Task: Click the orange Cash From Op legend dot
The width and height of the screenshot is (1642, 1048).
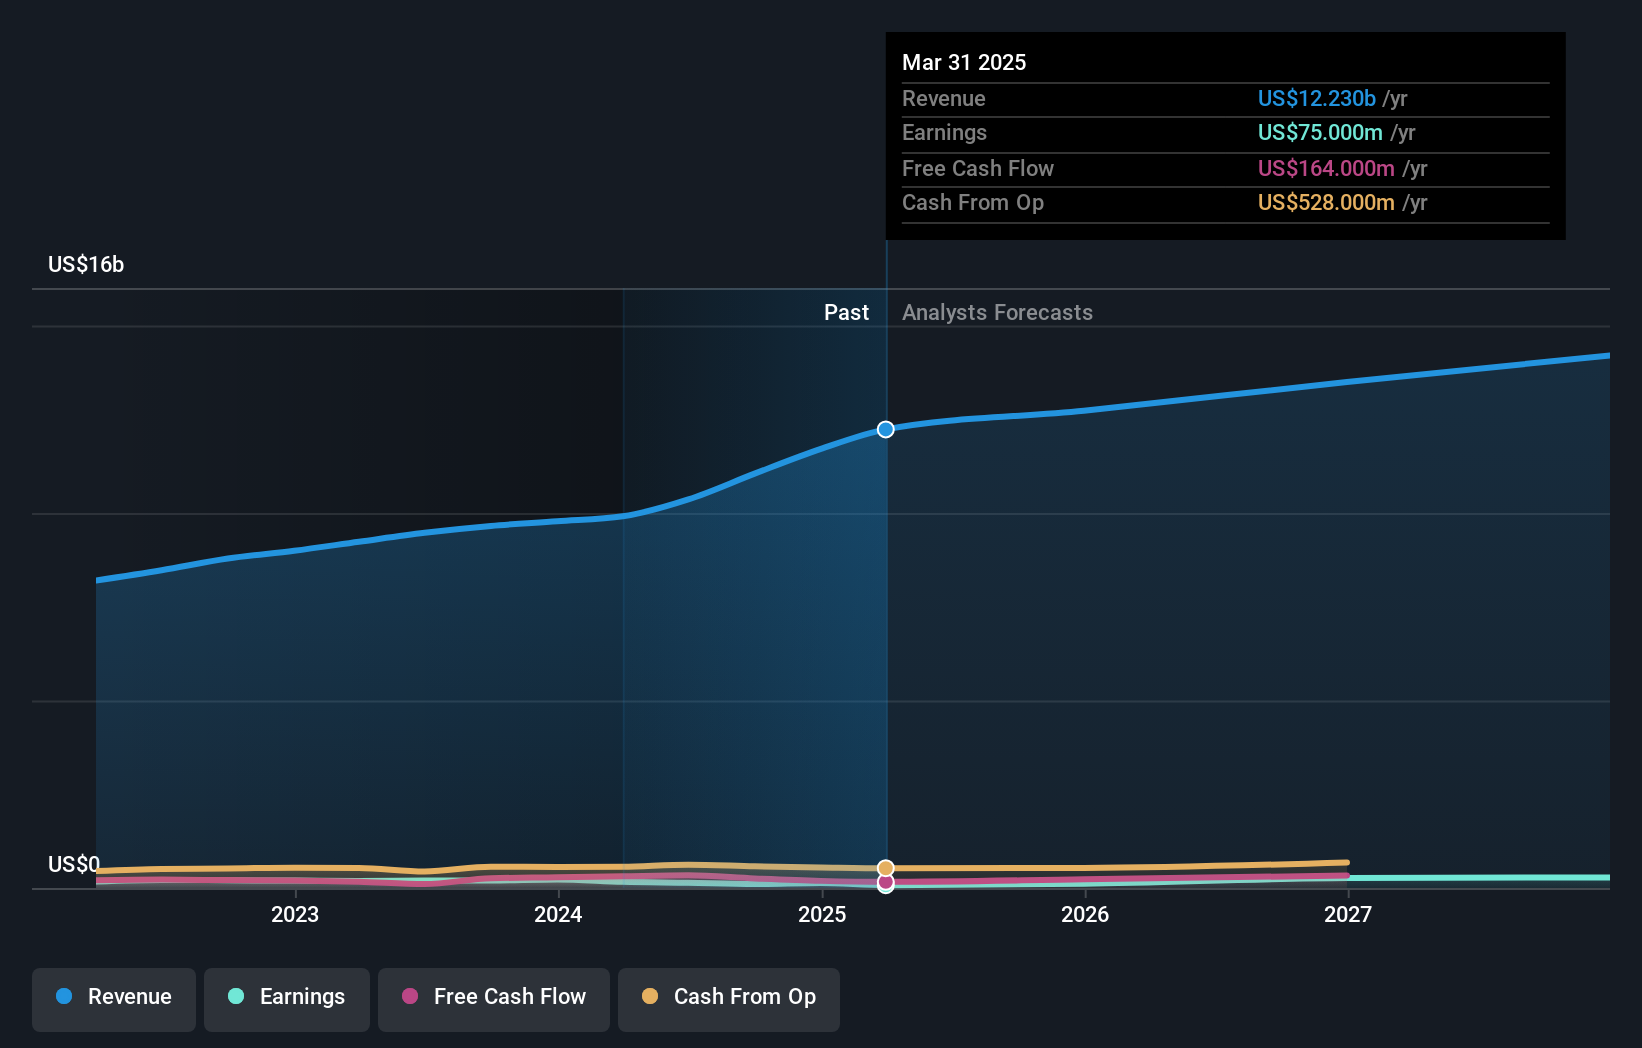Action: (x=649, y=996)
